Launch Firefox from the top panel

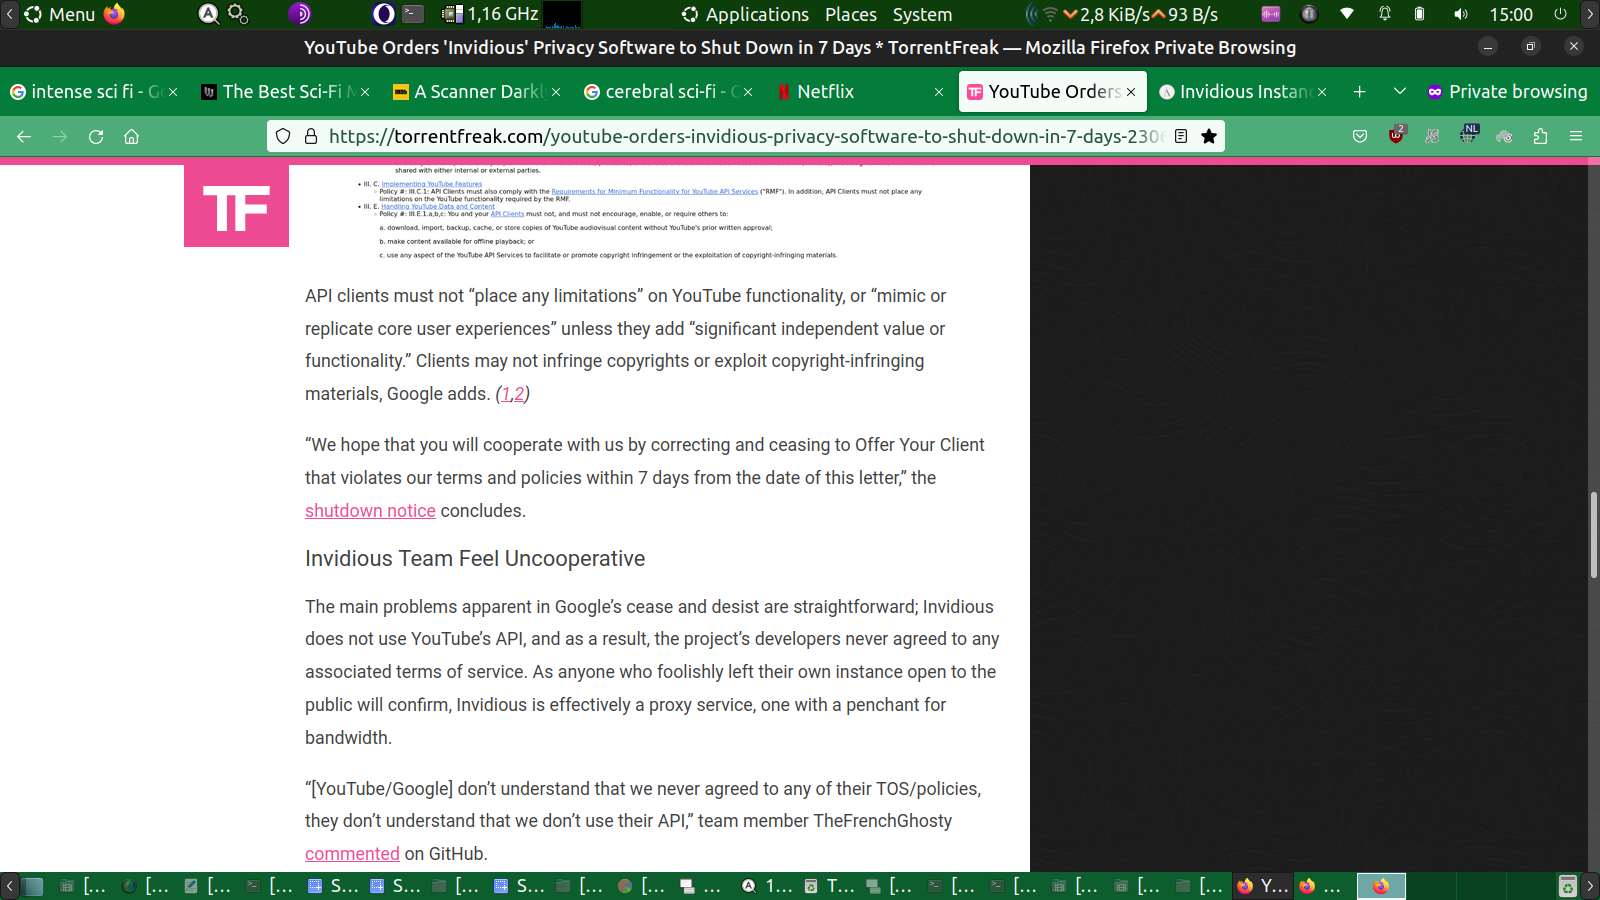coord(115,14)
